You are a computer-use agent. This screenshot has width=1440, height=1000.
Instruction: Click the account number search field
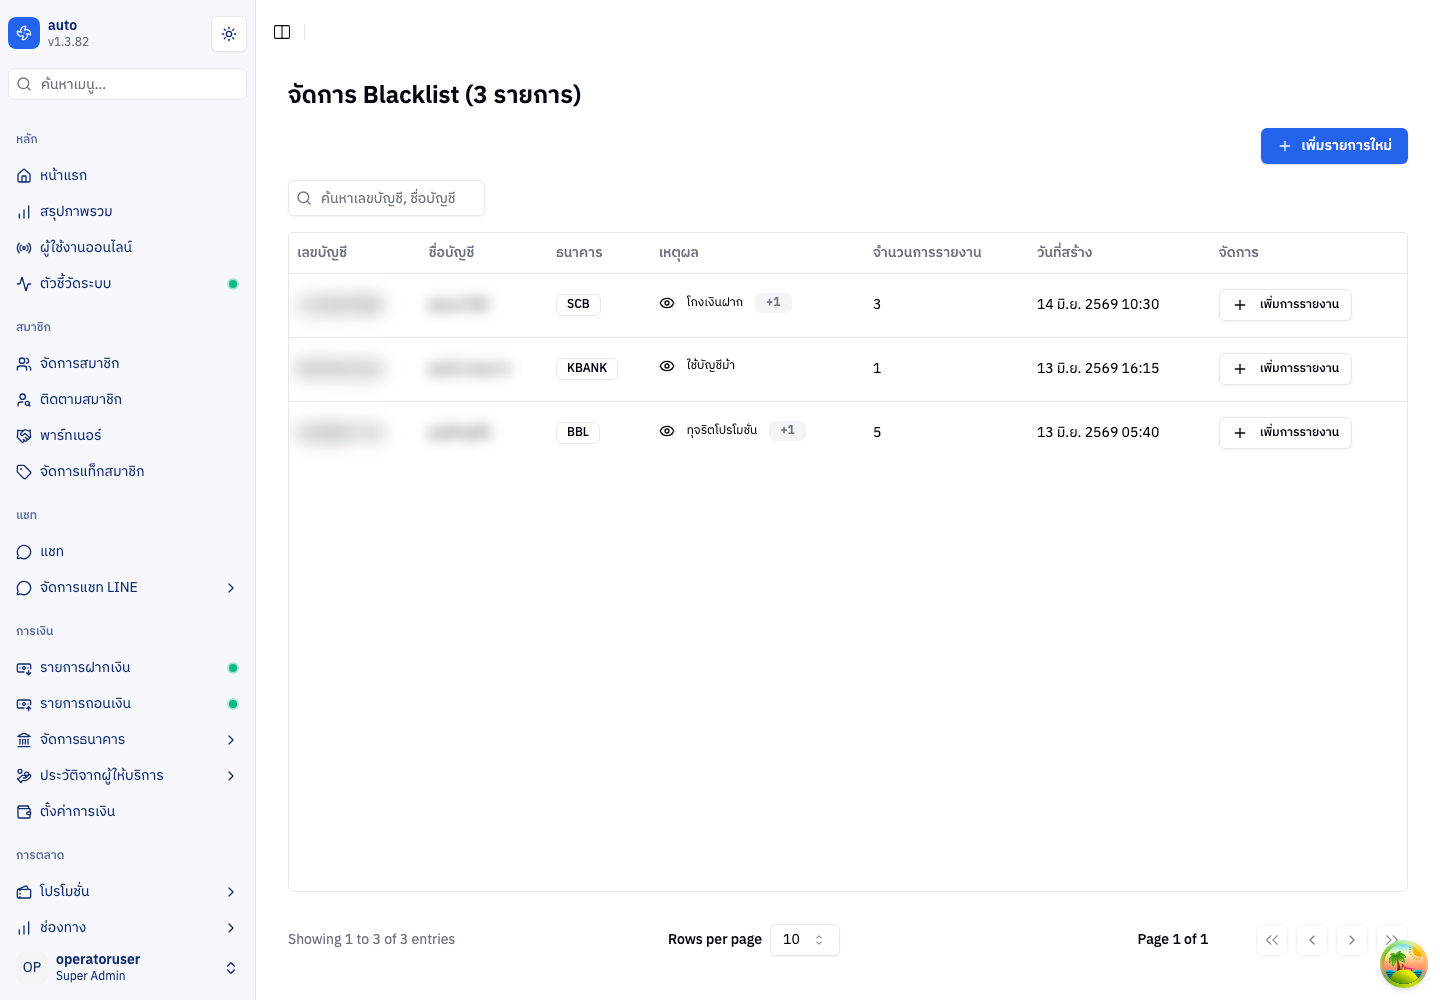(386, 198)
